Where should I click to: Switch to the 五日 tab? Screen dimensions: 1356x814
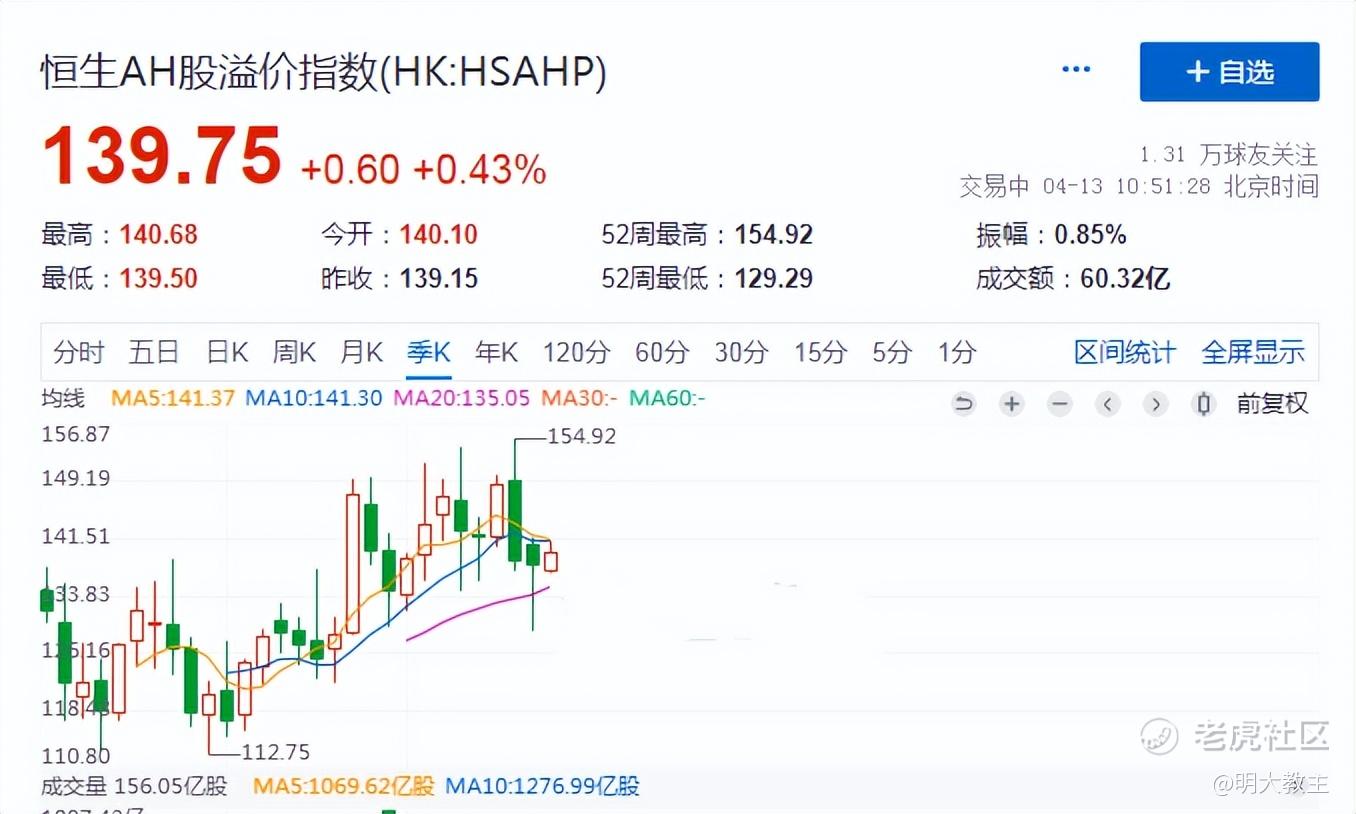[x=154, y=352]
